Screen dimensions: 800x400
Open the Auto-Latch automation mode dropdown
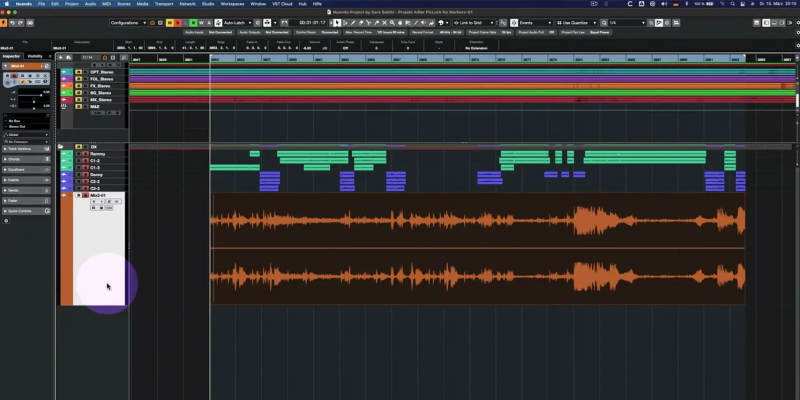[238, 22]
